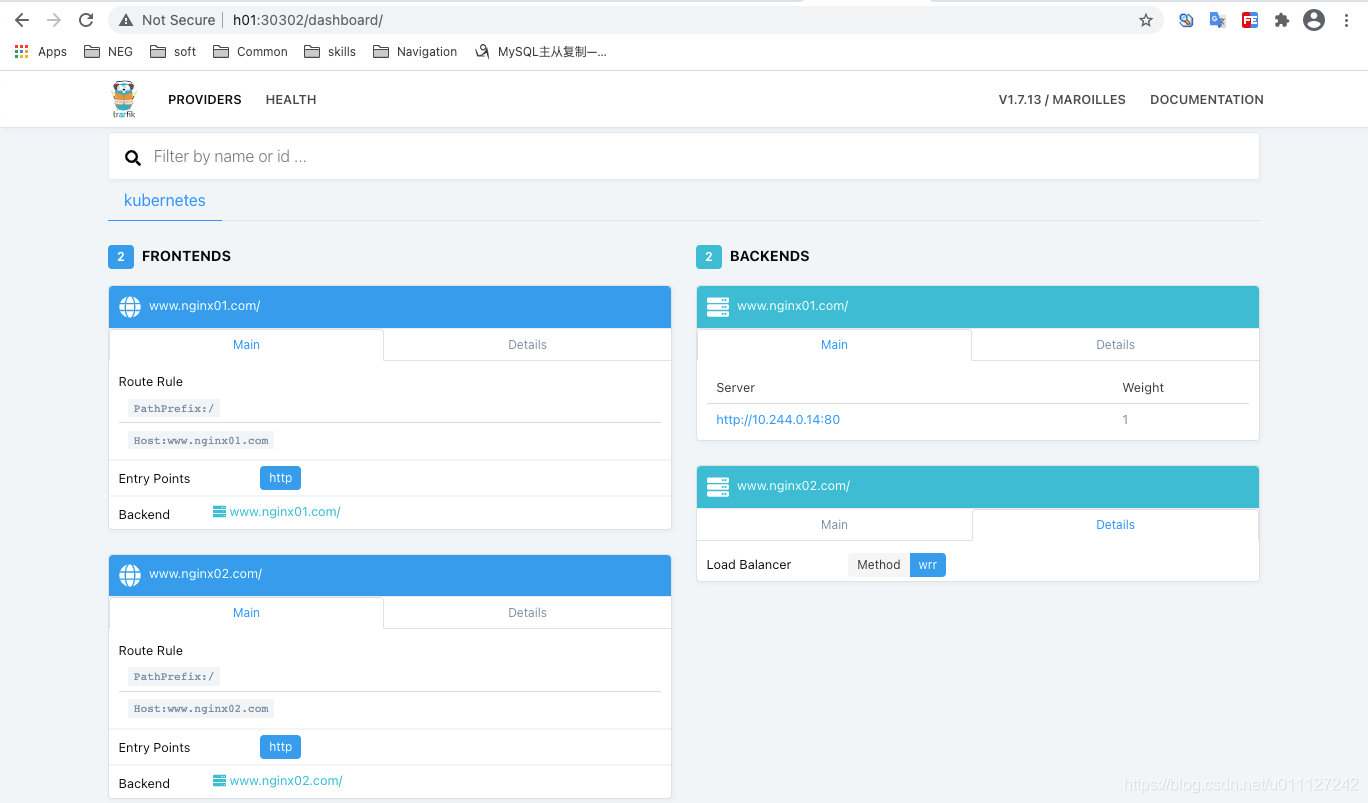
Task: Click browser forward arrow
Action: tap(54, 20)
